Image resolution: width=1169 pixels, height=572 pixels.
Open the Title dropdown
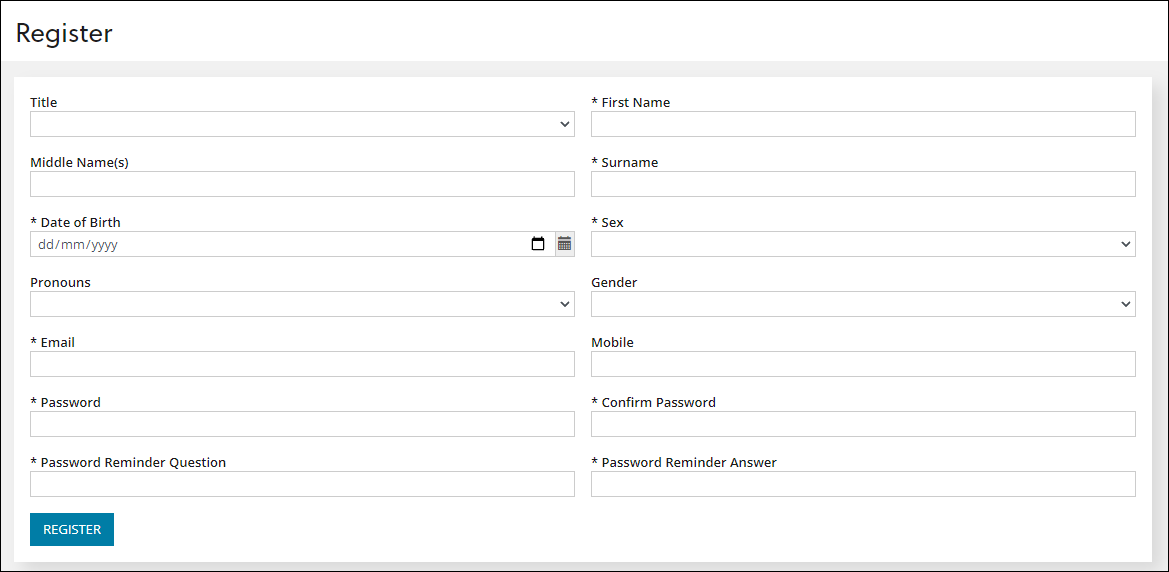(302, 125)
